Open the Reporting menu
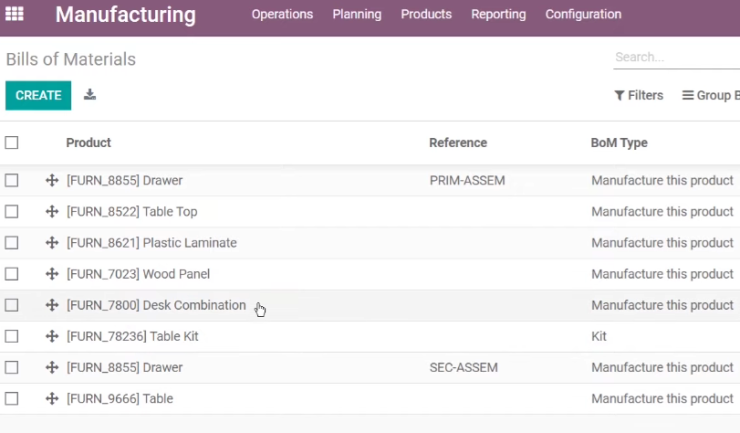 (498, 14)
